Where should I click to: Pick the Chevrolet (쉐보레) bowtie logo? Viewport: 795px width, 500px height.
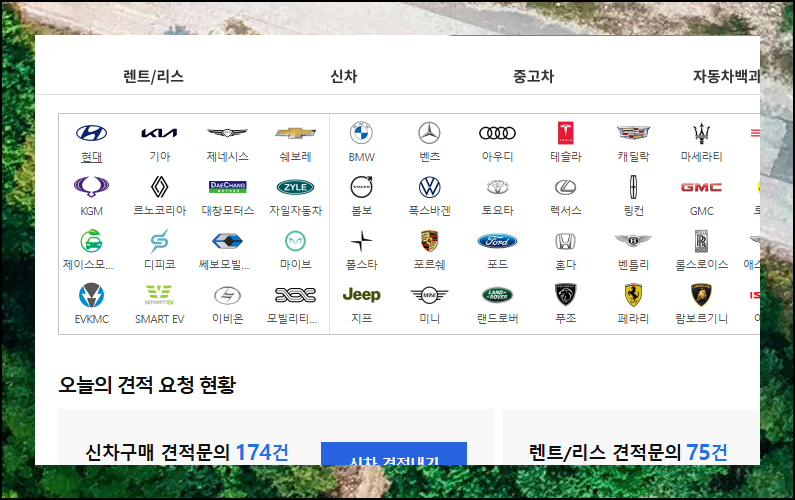click(296, 133)
